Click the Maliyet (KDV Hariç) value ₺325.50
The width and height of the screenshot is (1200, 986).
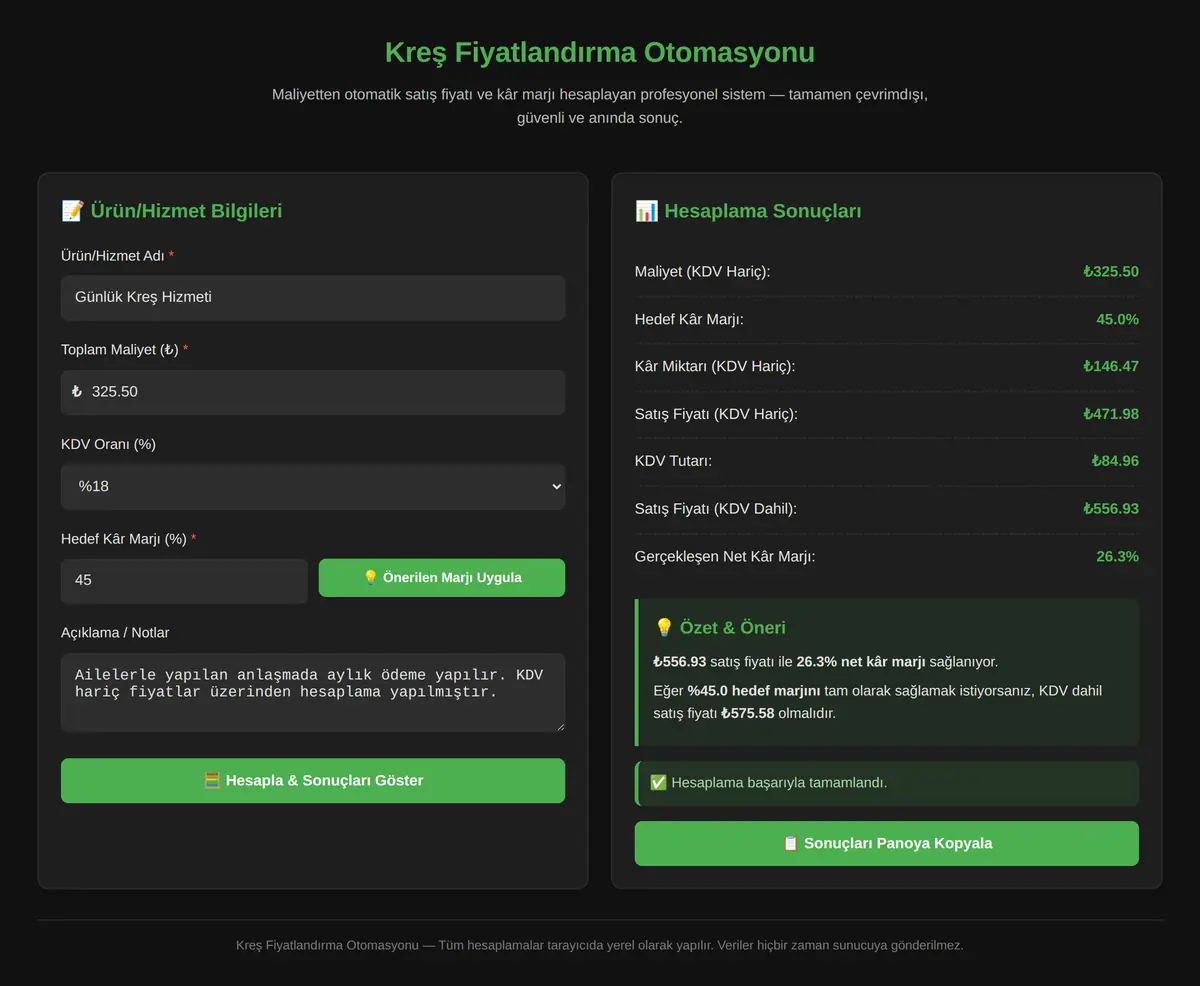[x=1111, y=272]
